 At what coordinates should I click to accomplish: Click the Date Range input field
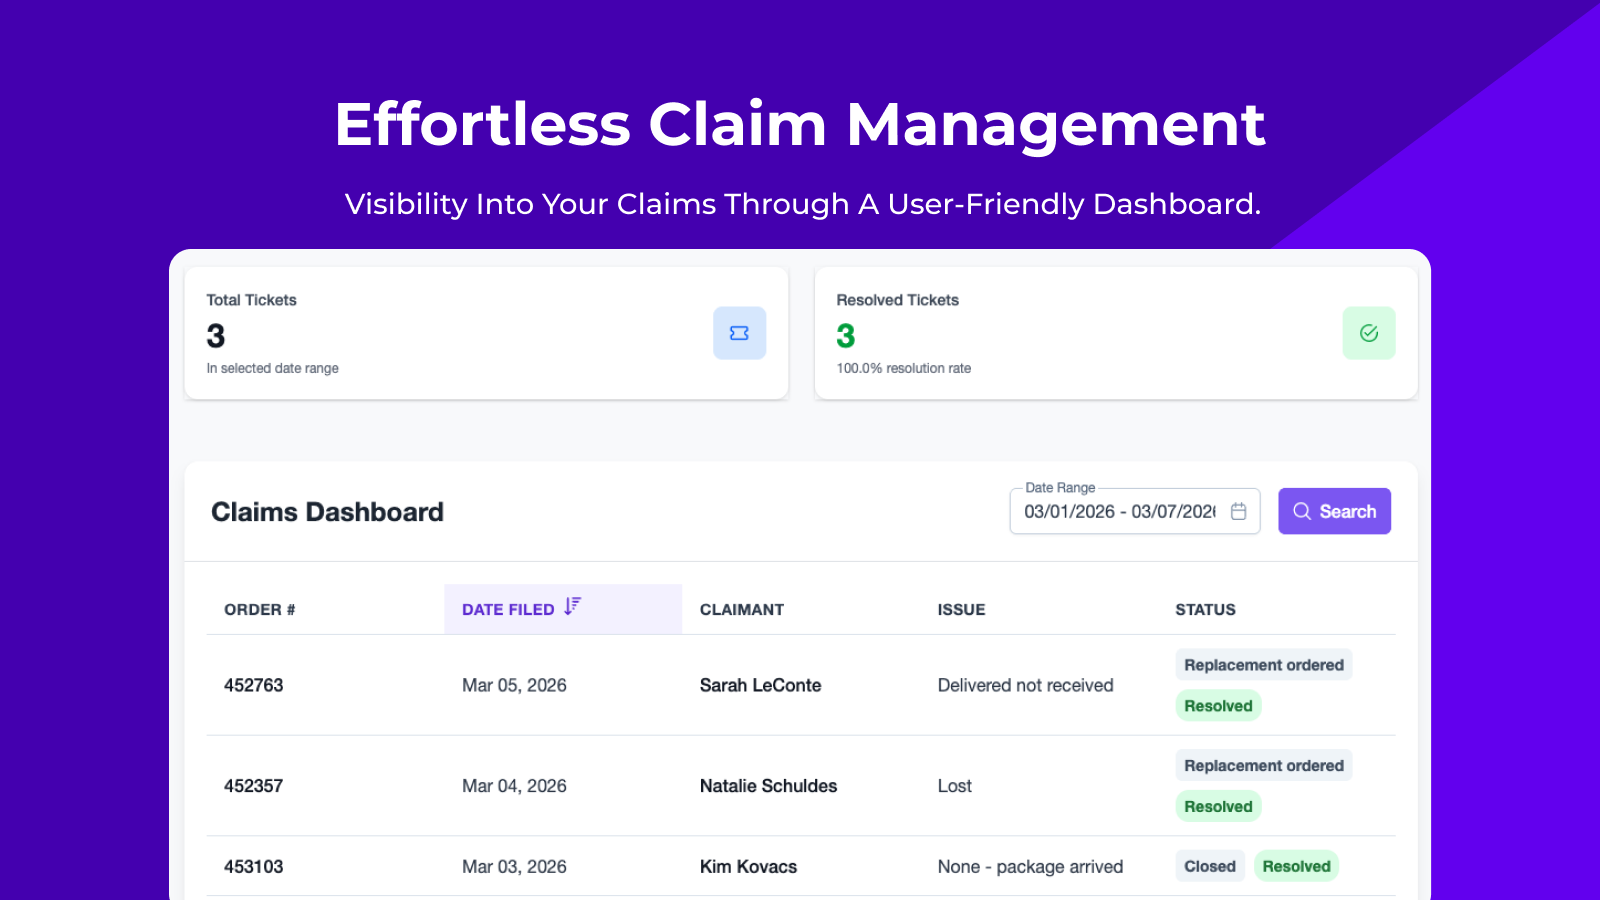[x=1118, y=511]
